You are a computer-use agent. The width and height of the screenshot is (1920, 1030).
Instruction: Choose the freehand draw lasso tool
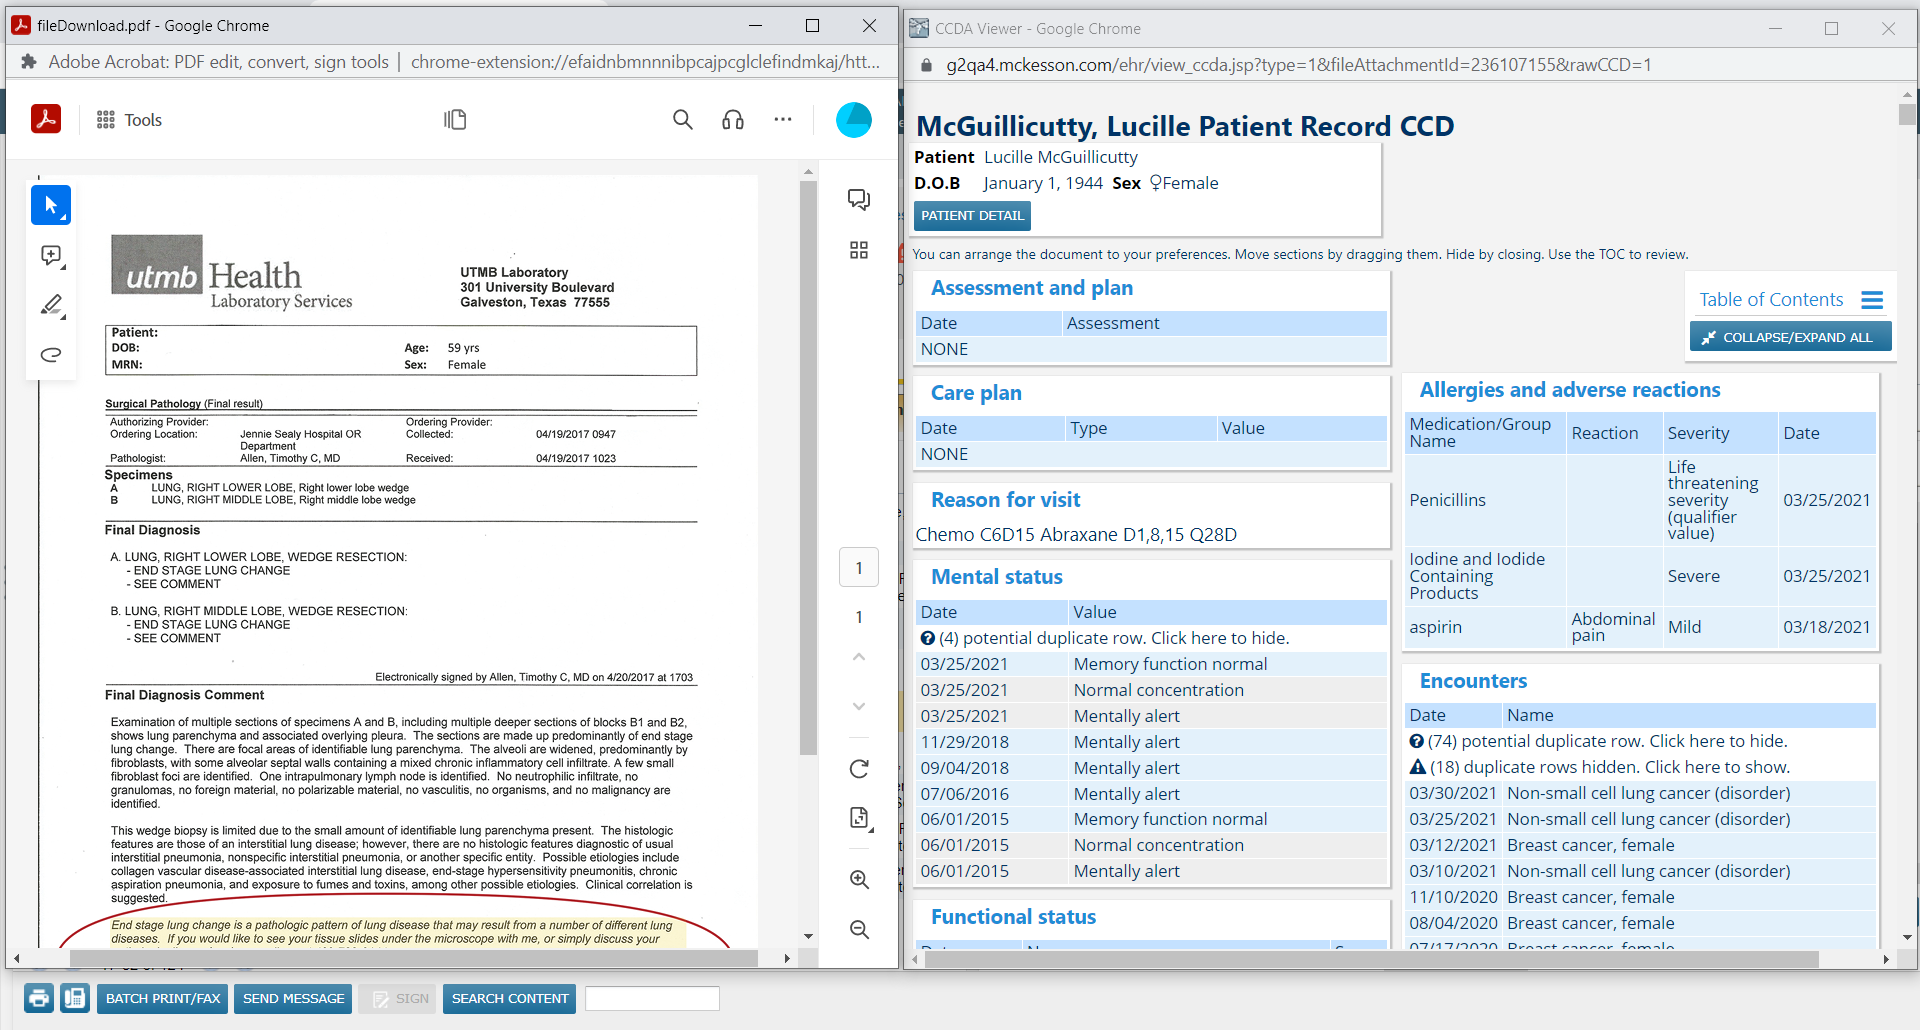click(x=51, y=354)
